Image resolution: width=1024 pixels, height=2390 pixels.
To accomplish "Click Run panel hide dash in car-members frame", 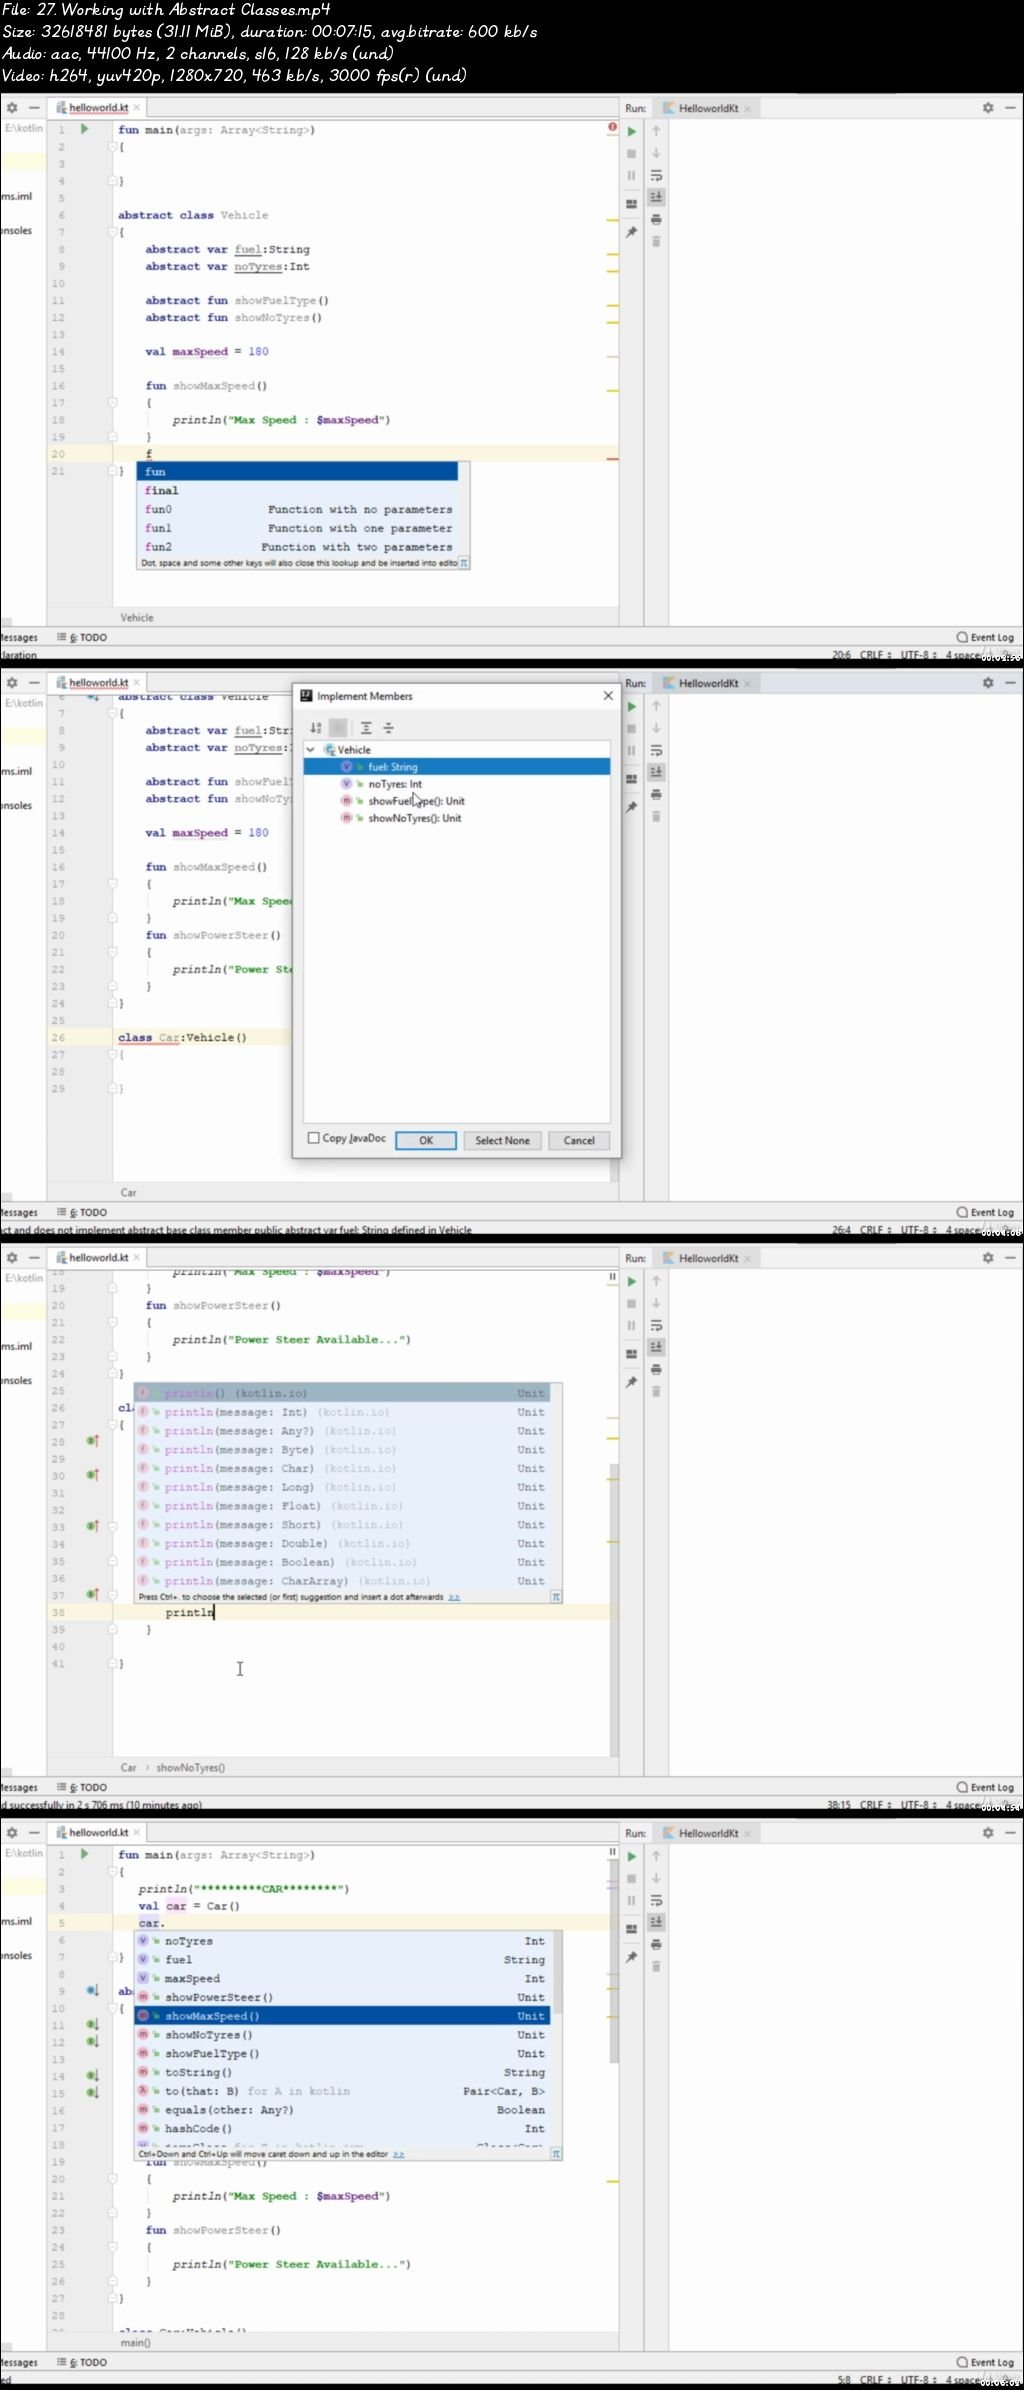I will [x=1010, y=1832].
